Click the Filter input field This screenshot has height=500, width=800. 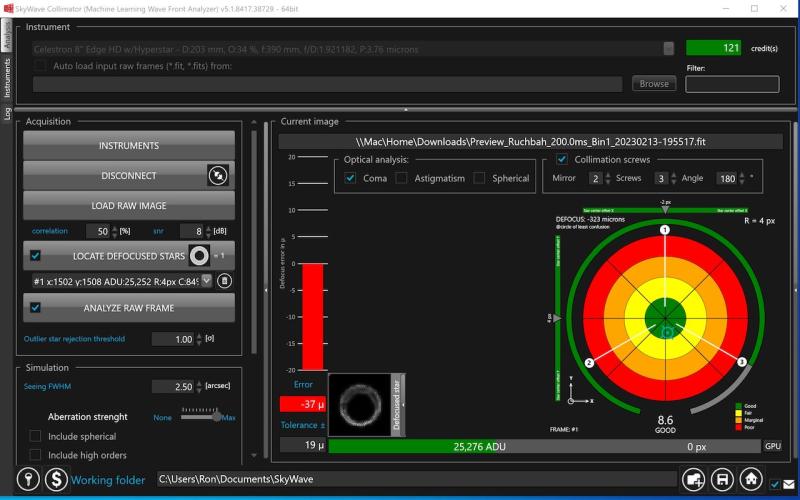pos(732,84)
